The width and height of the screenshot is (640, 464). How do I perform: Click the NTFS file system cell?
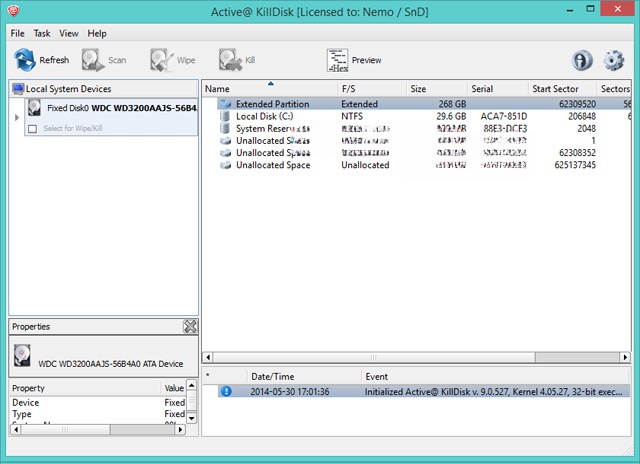coord(352,116)
